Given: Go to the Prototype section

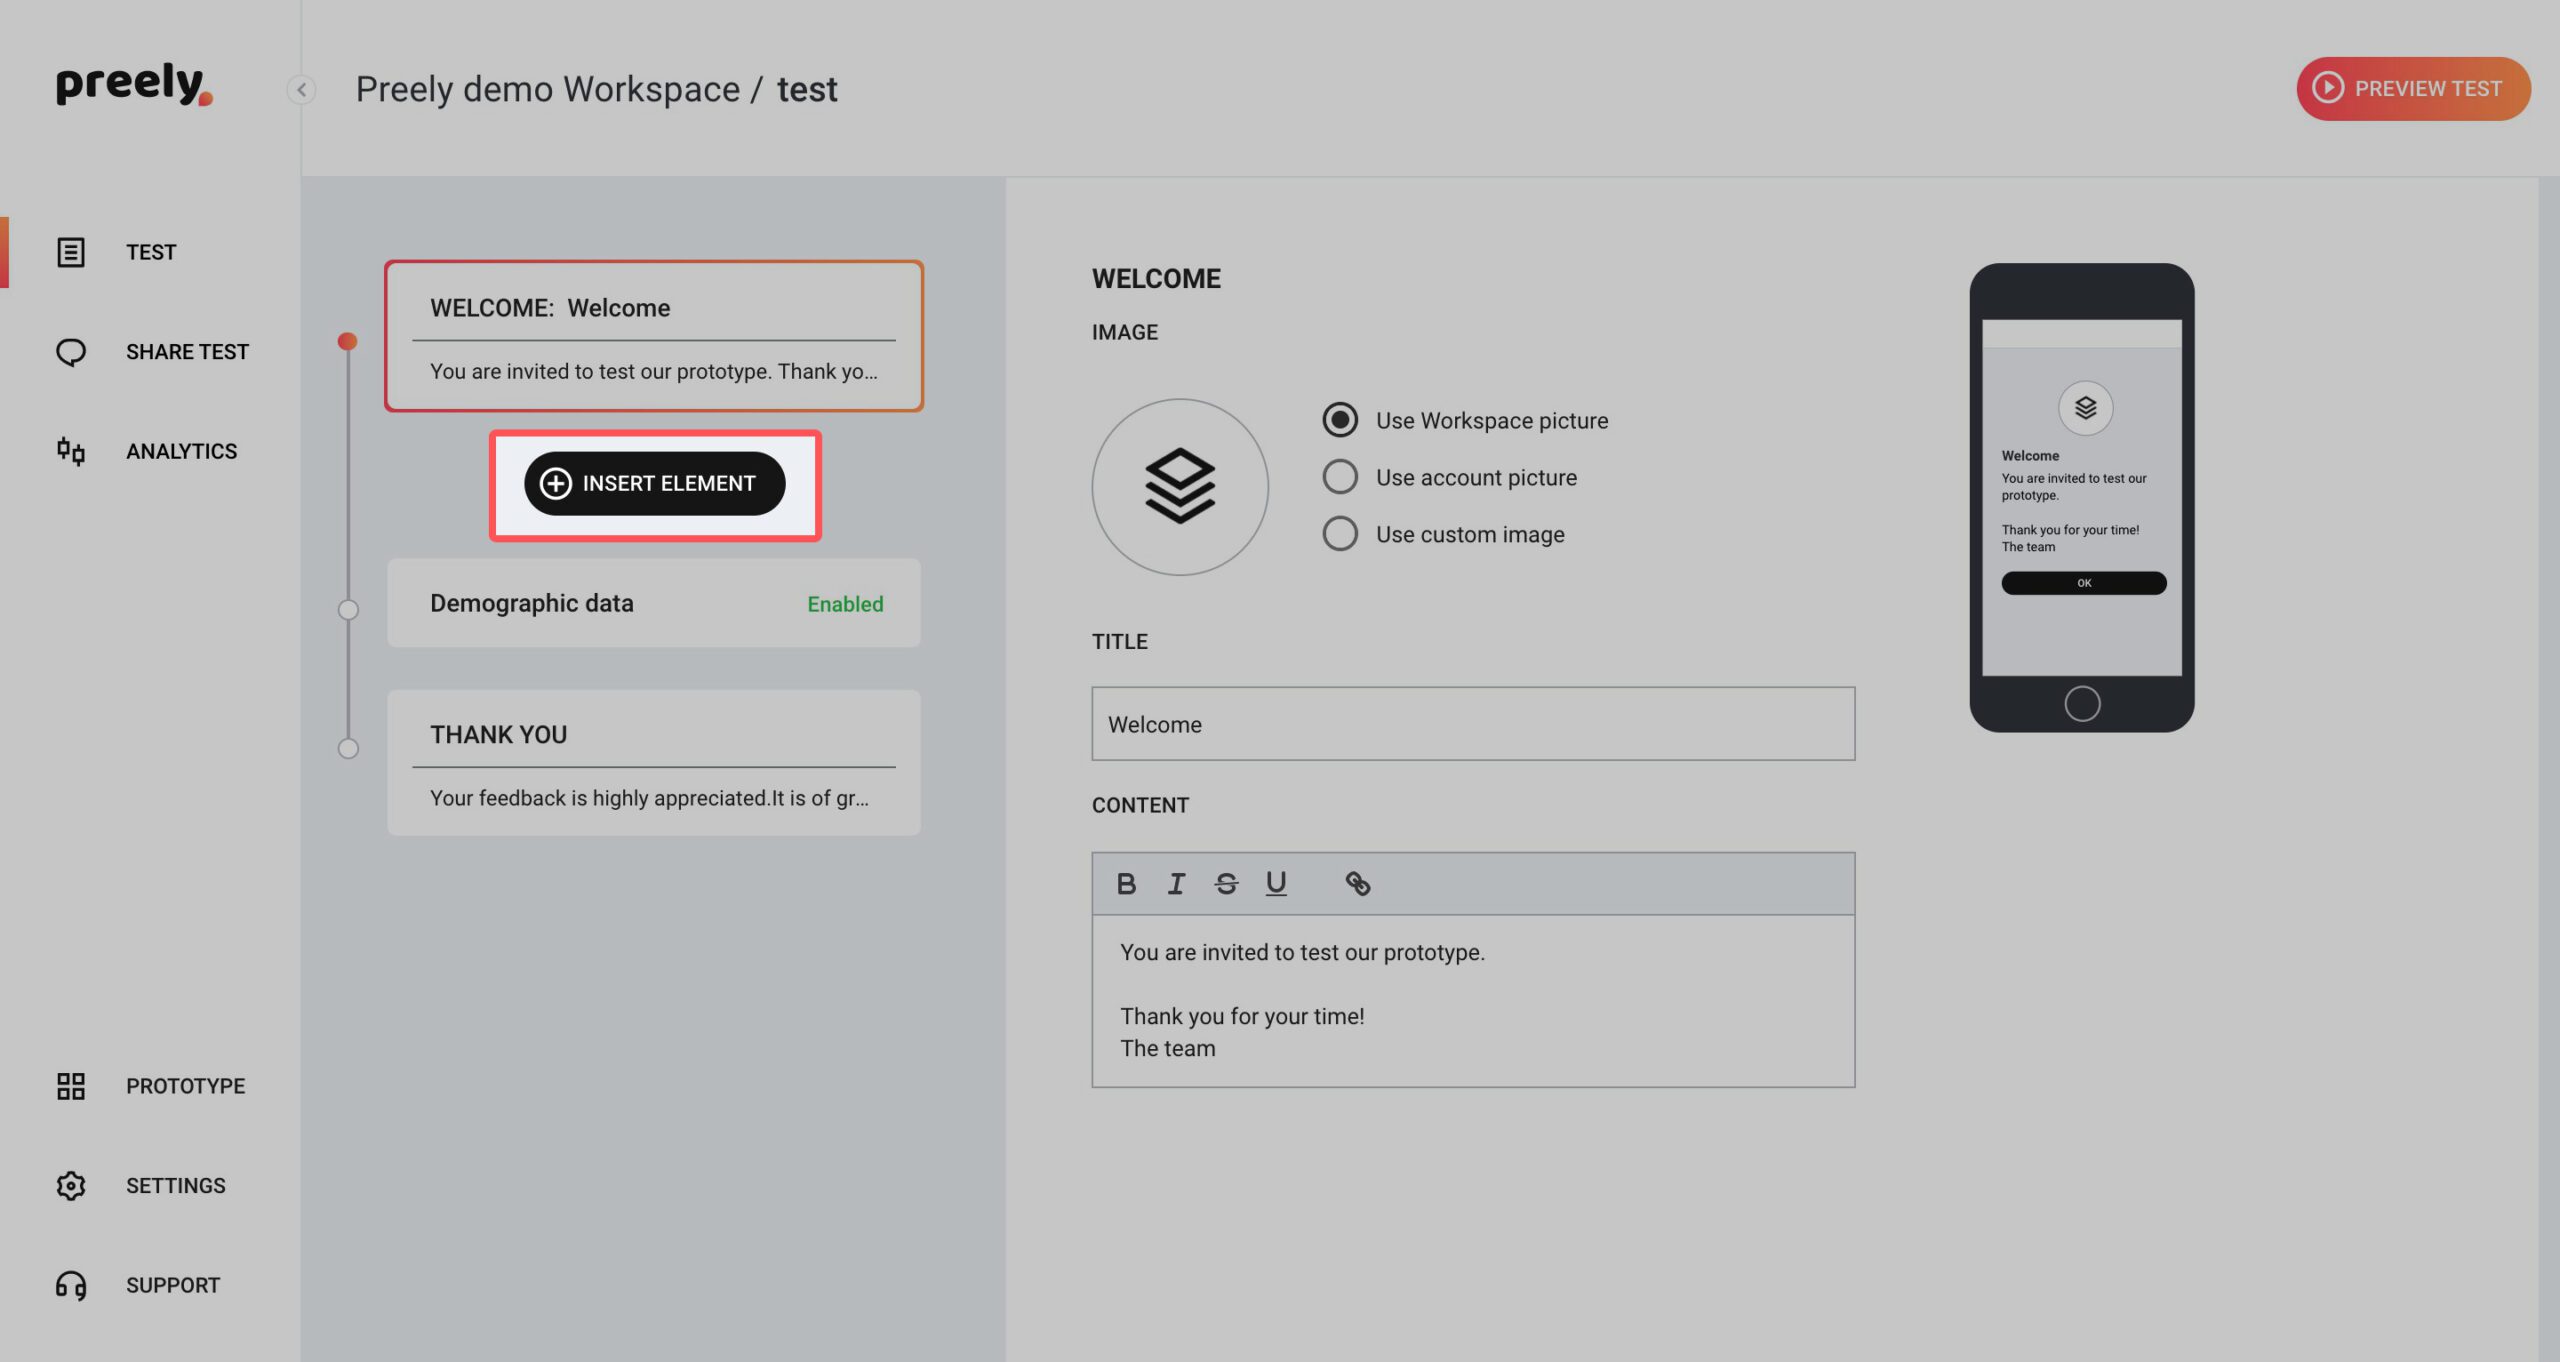Looking at the screenshot, I should click(x=185, y=1085).
